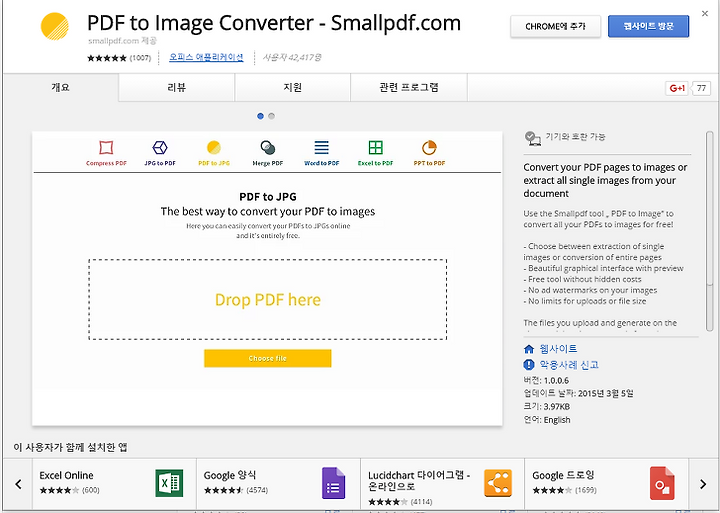Open the Google 양식 purple forms icon
The image size is (720, 513).
click(333, 483)
